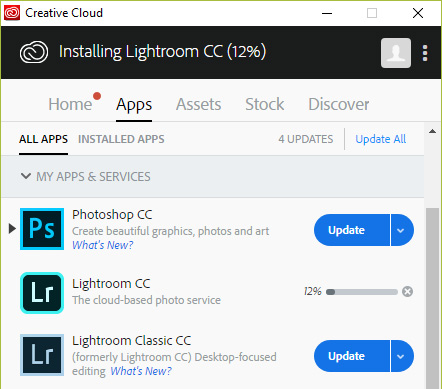442x389 pixels.
Task: Expand the Photoshop CC row triangle
Action: point(12,229)
